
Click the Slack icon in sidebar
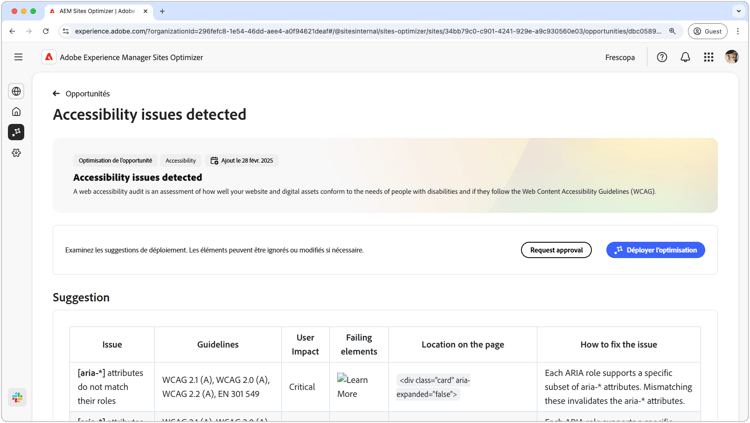click(17, 397)
